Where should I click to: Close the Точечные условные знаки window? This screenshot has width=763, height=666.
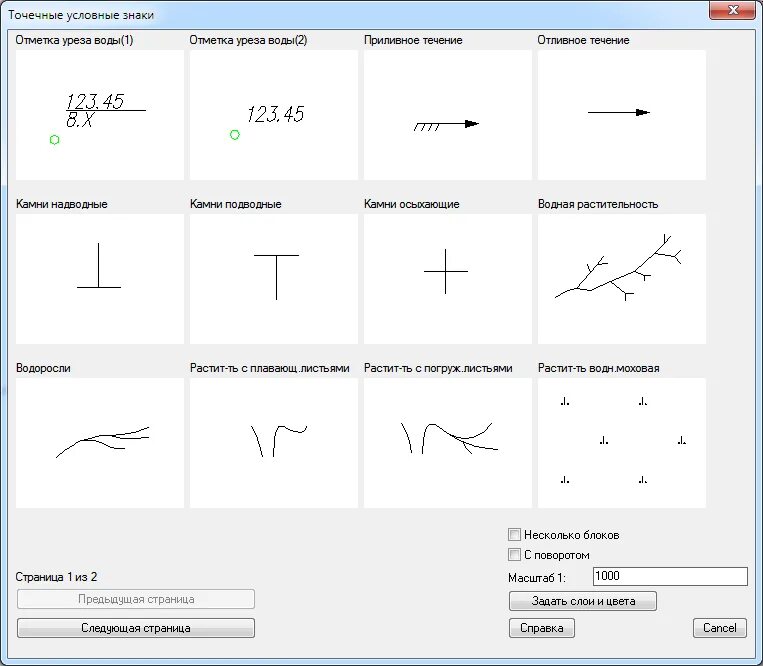pyautogui.click(x=732, y=10)
